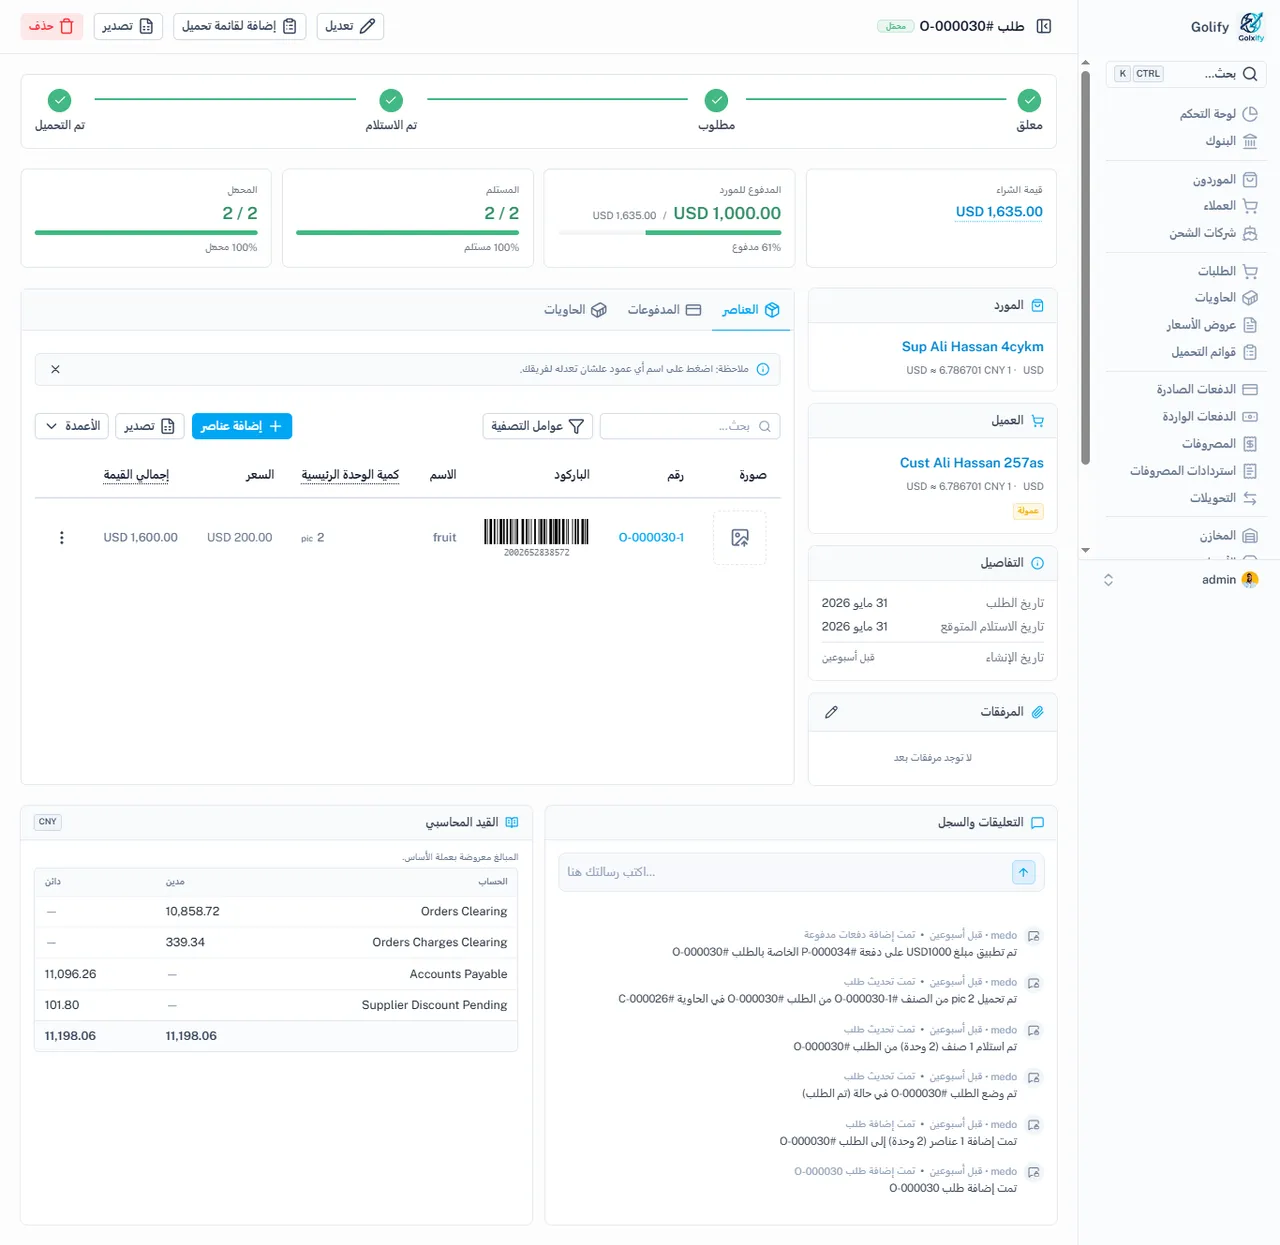
Task: Dismiss the ملاحظة note banner
Action: [x=55, y=369]
